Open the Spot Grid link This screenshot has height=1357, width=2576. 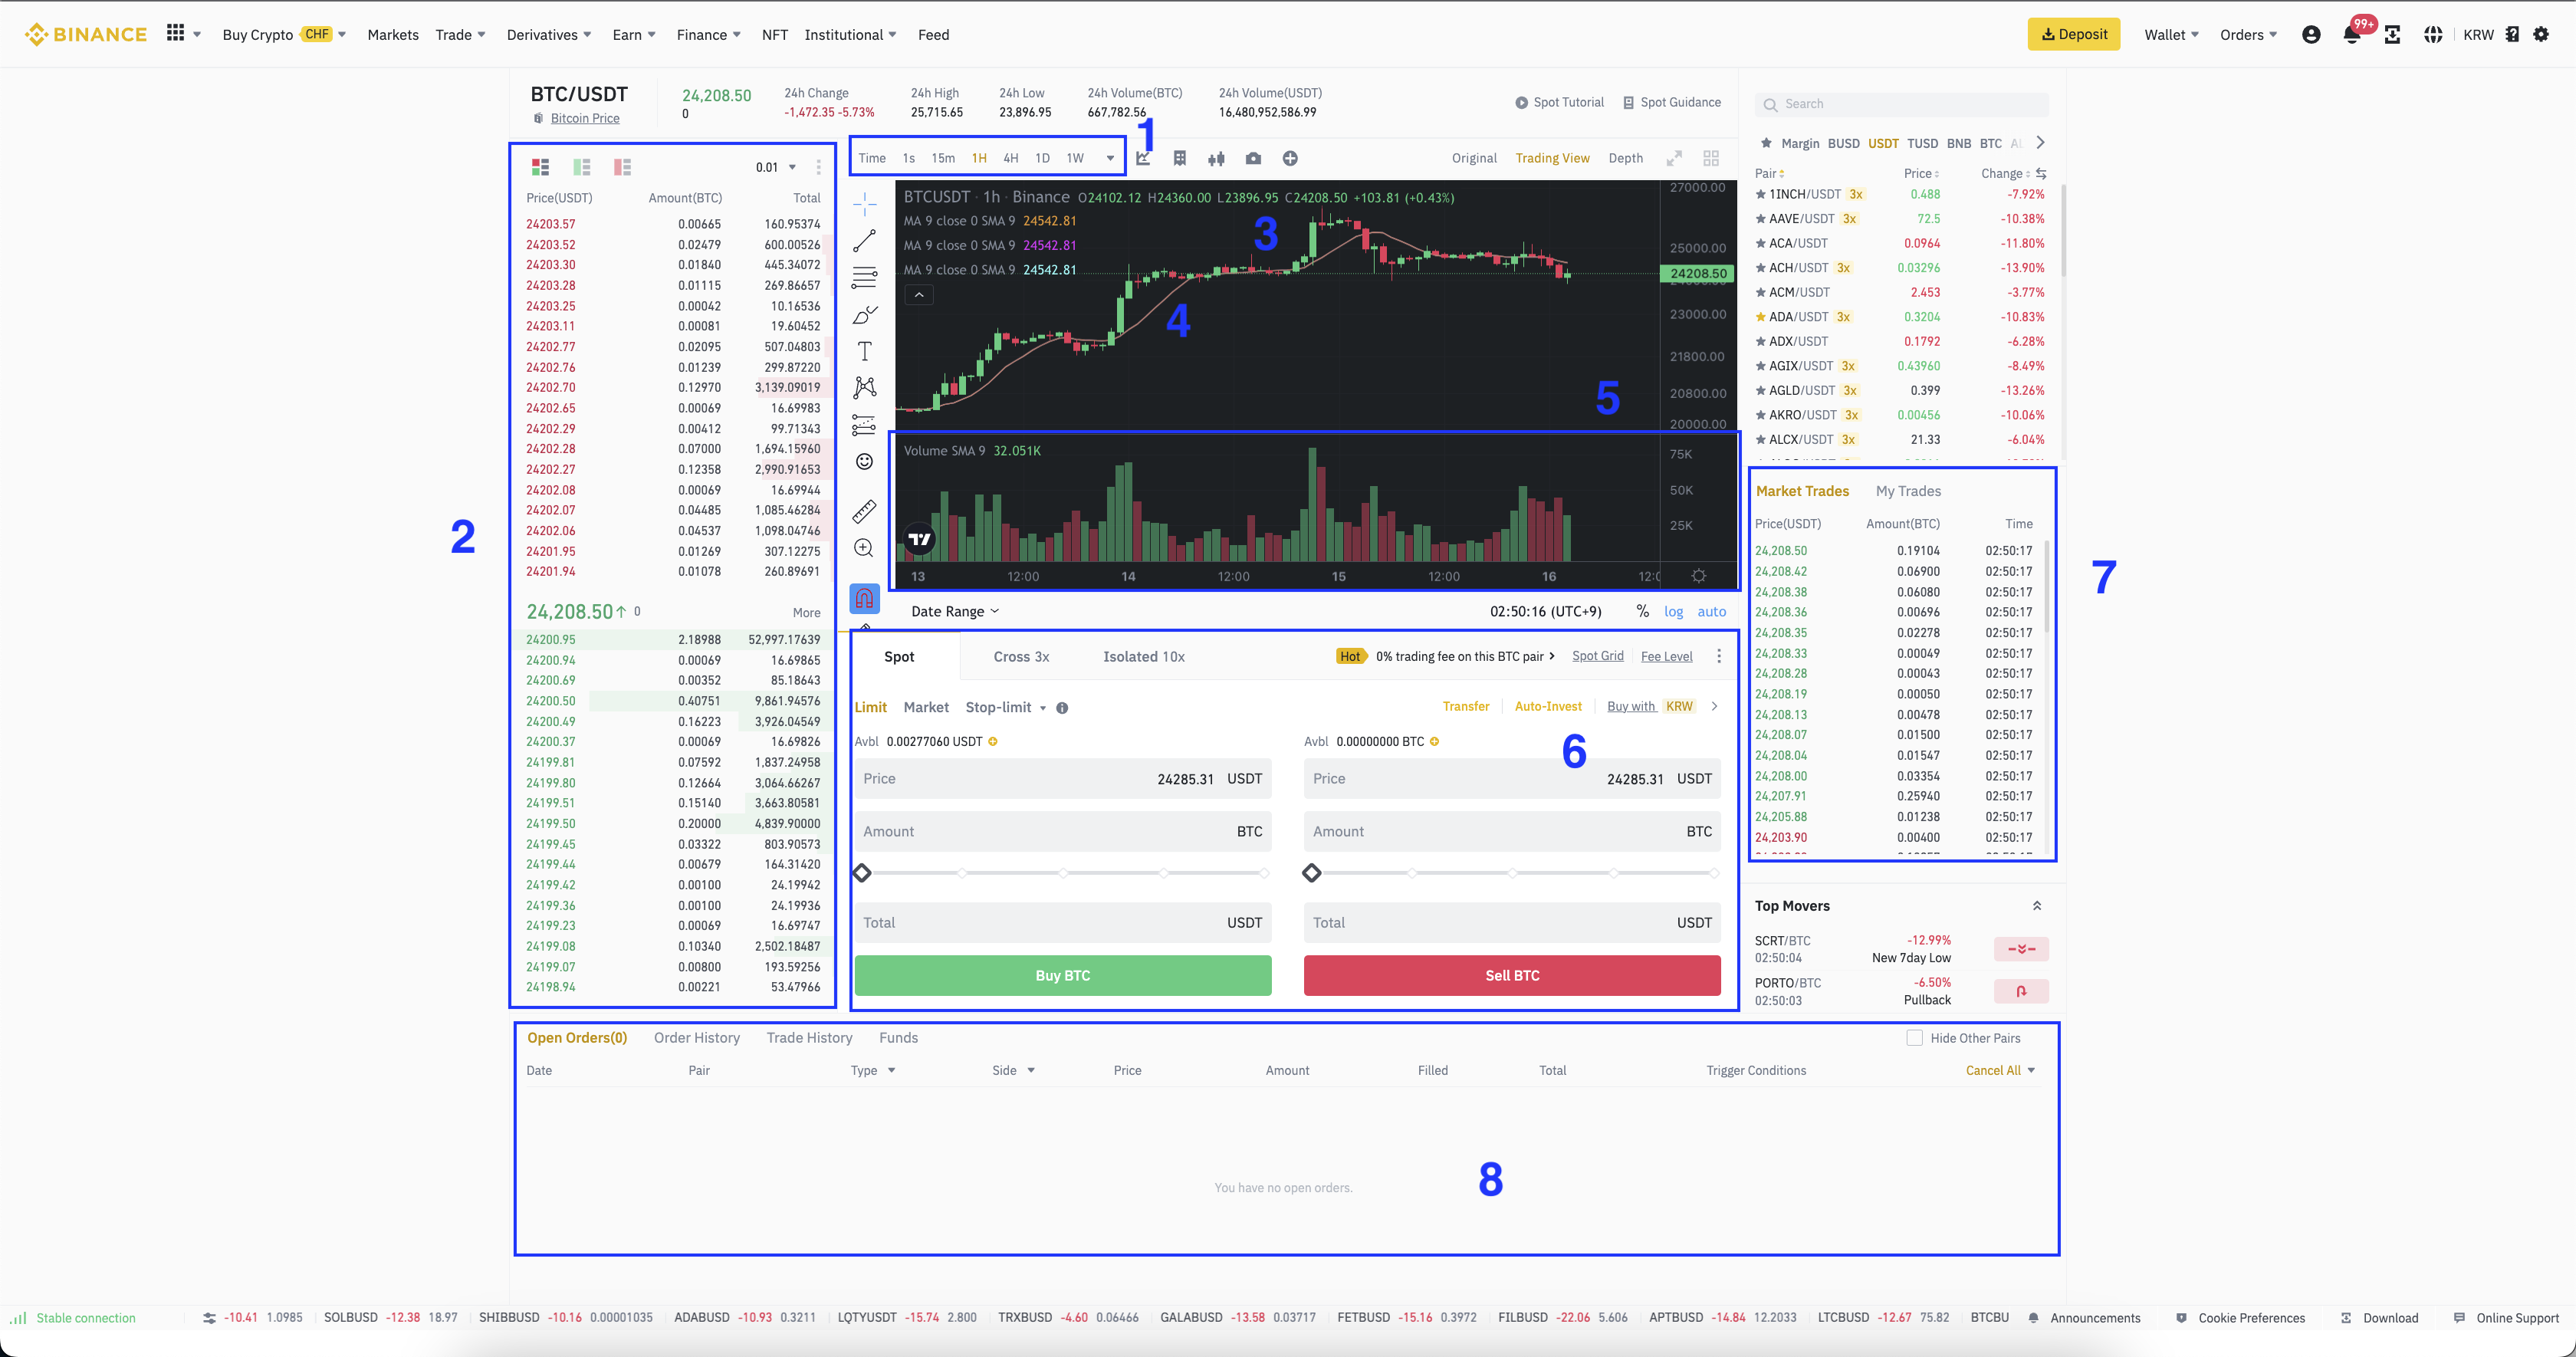(1597, 656)
